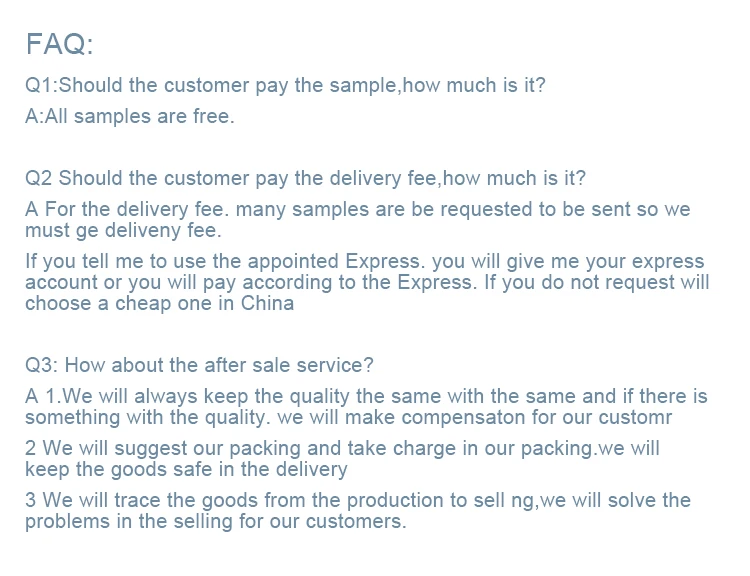The width and height of the screenshot is (750, 576).
Task: Click the line 'choose a cheap one in China'
Action: 159,304
